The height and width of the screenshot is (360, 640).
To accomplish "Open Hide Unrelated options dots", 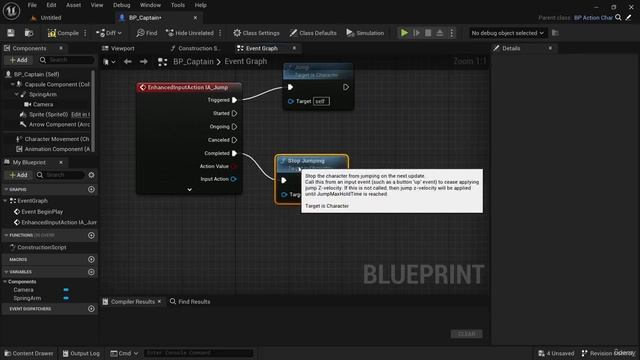I will [220, 33].
